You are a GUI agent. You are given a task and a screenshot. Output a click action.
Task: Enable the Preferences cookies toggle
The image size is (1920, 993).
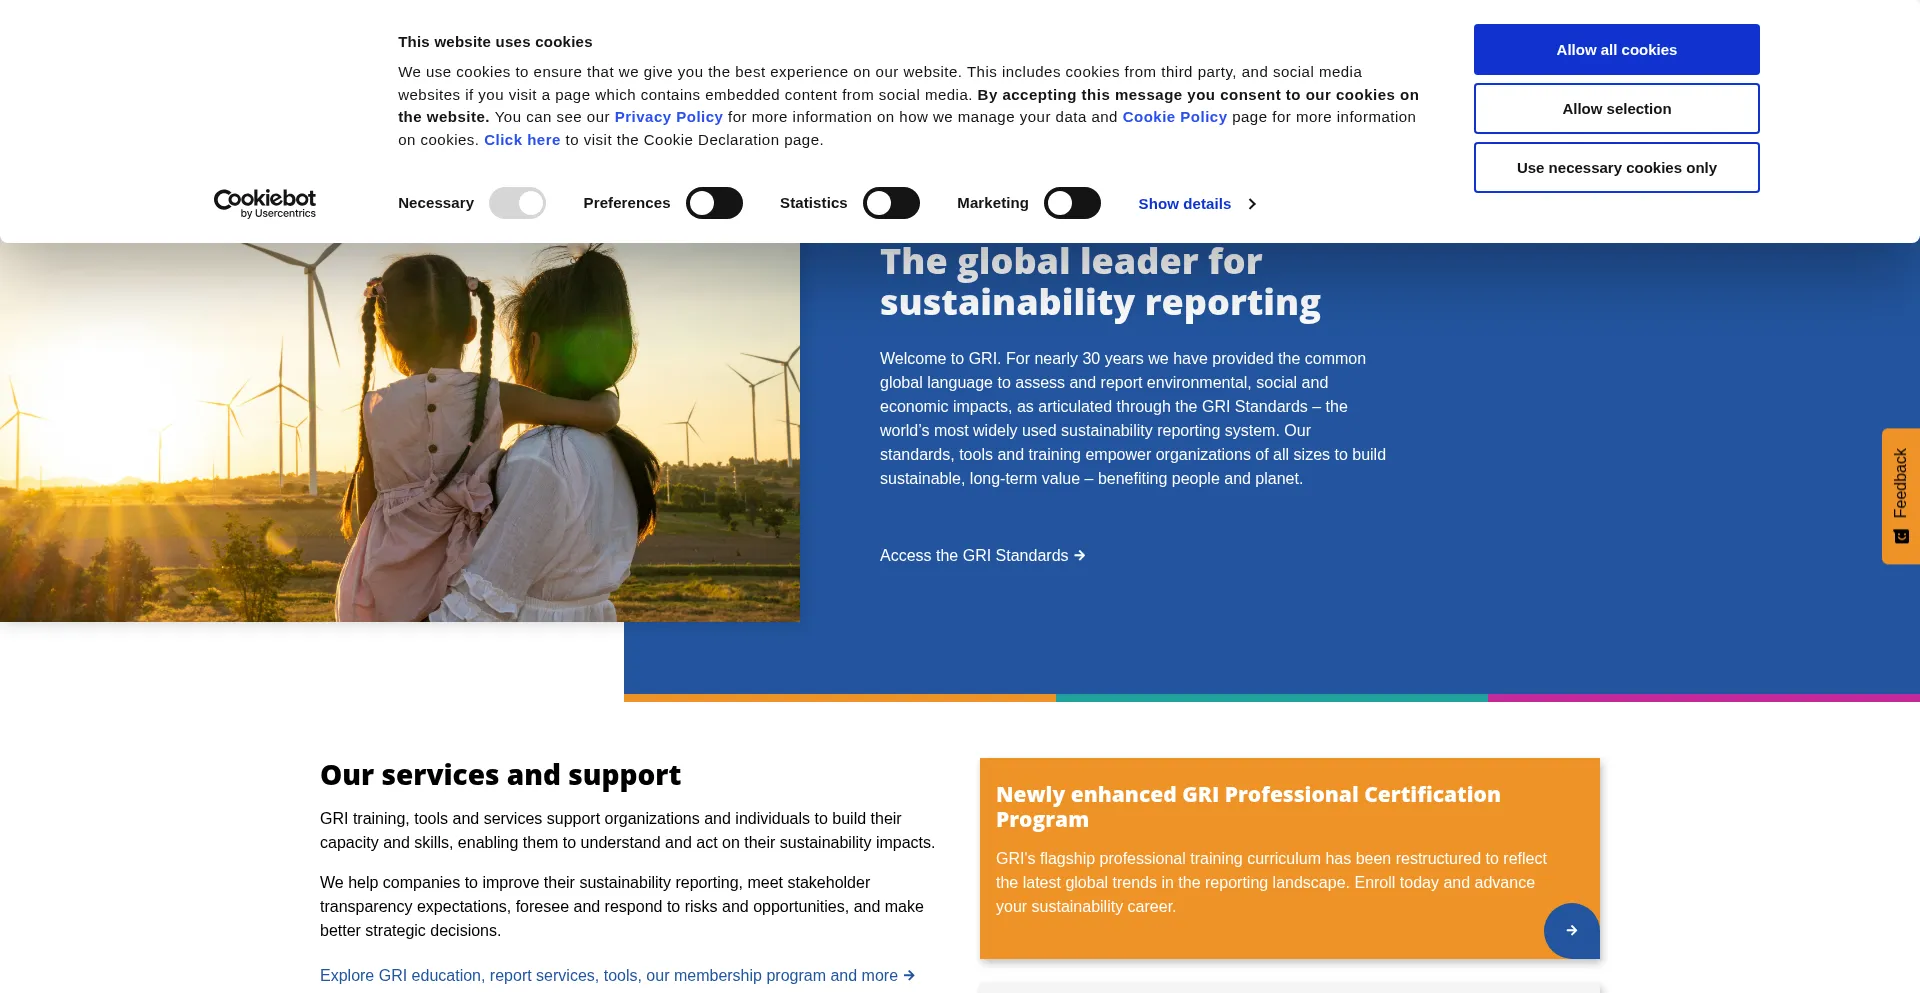[714, 203]
